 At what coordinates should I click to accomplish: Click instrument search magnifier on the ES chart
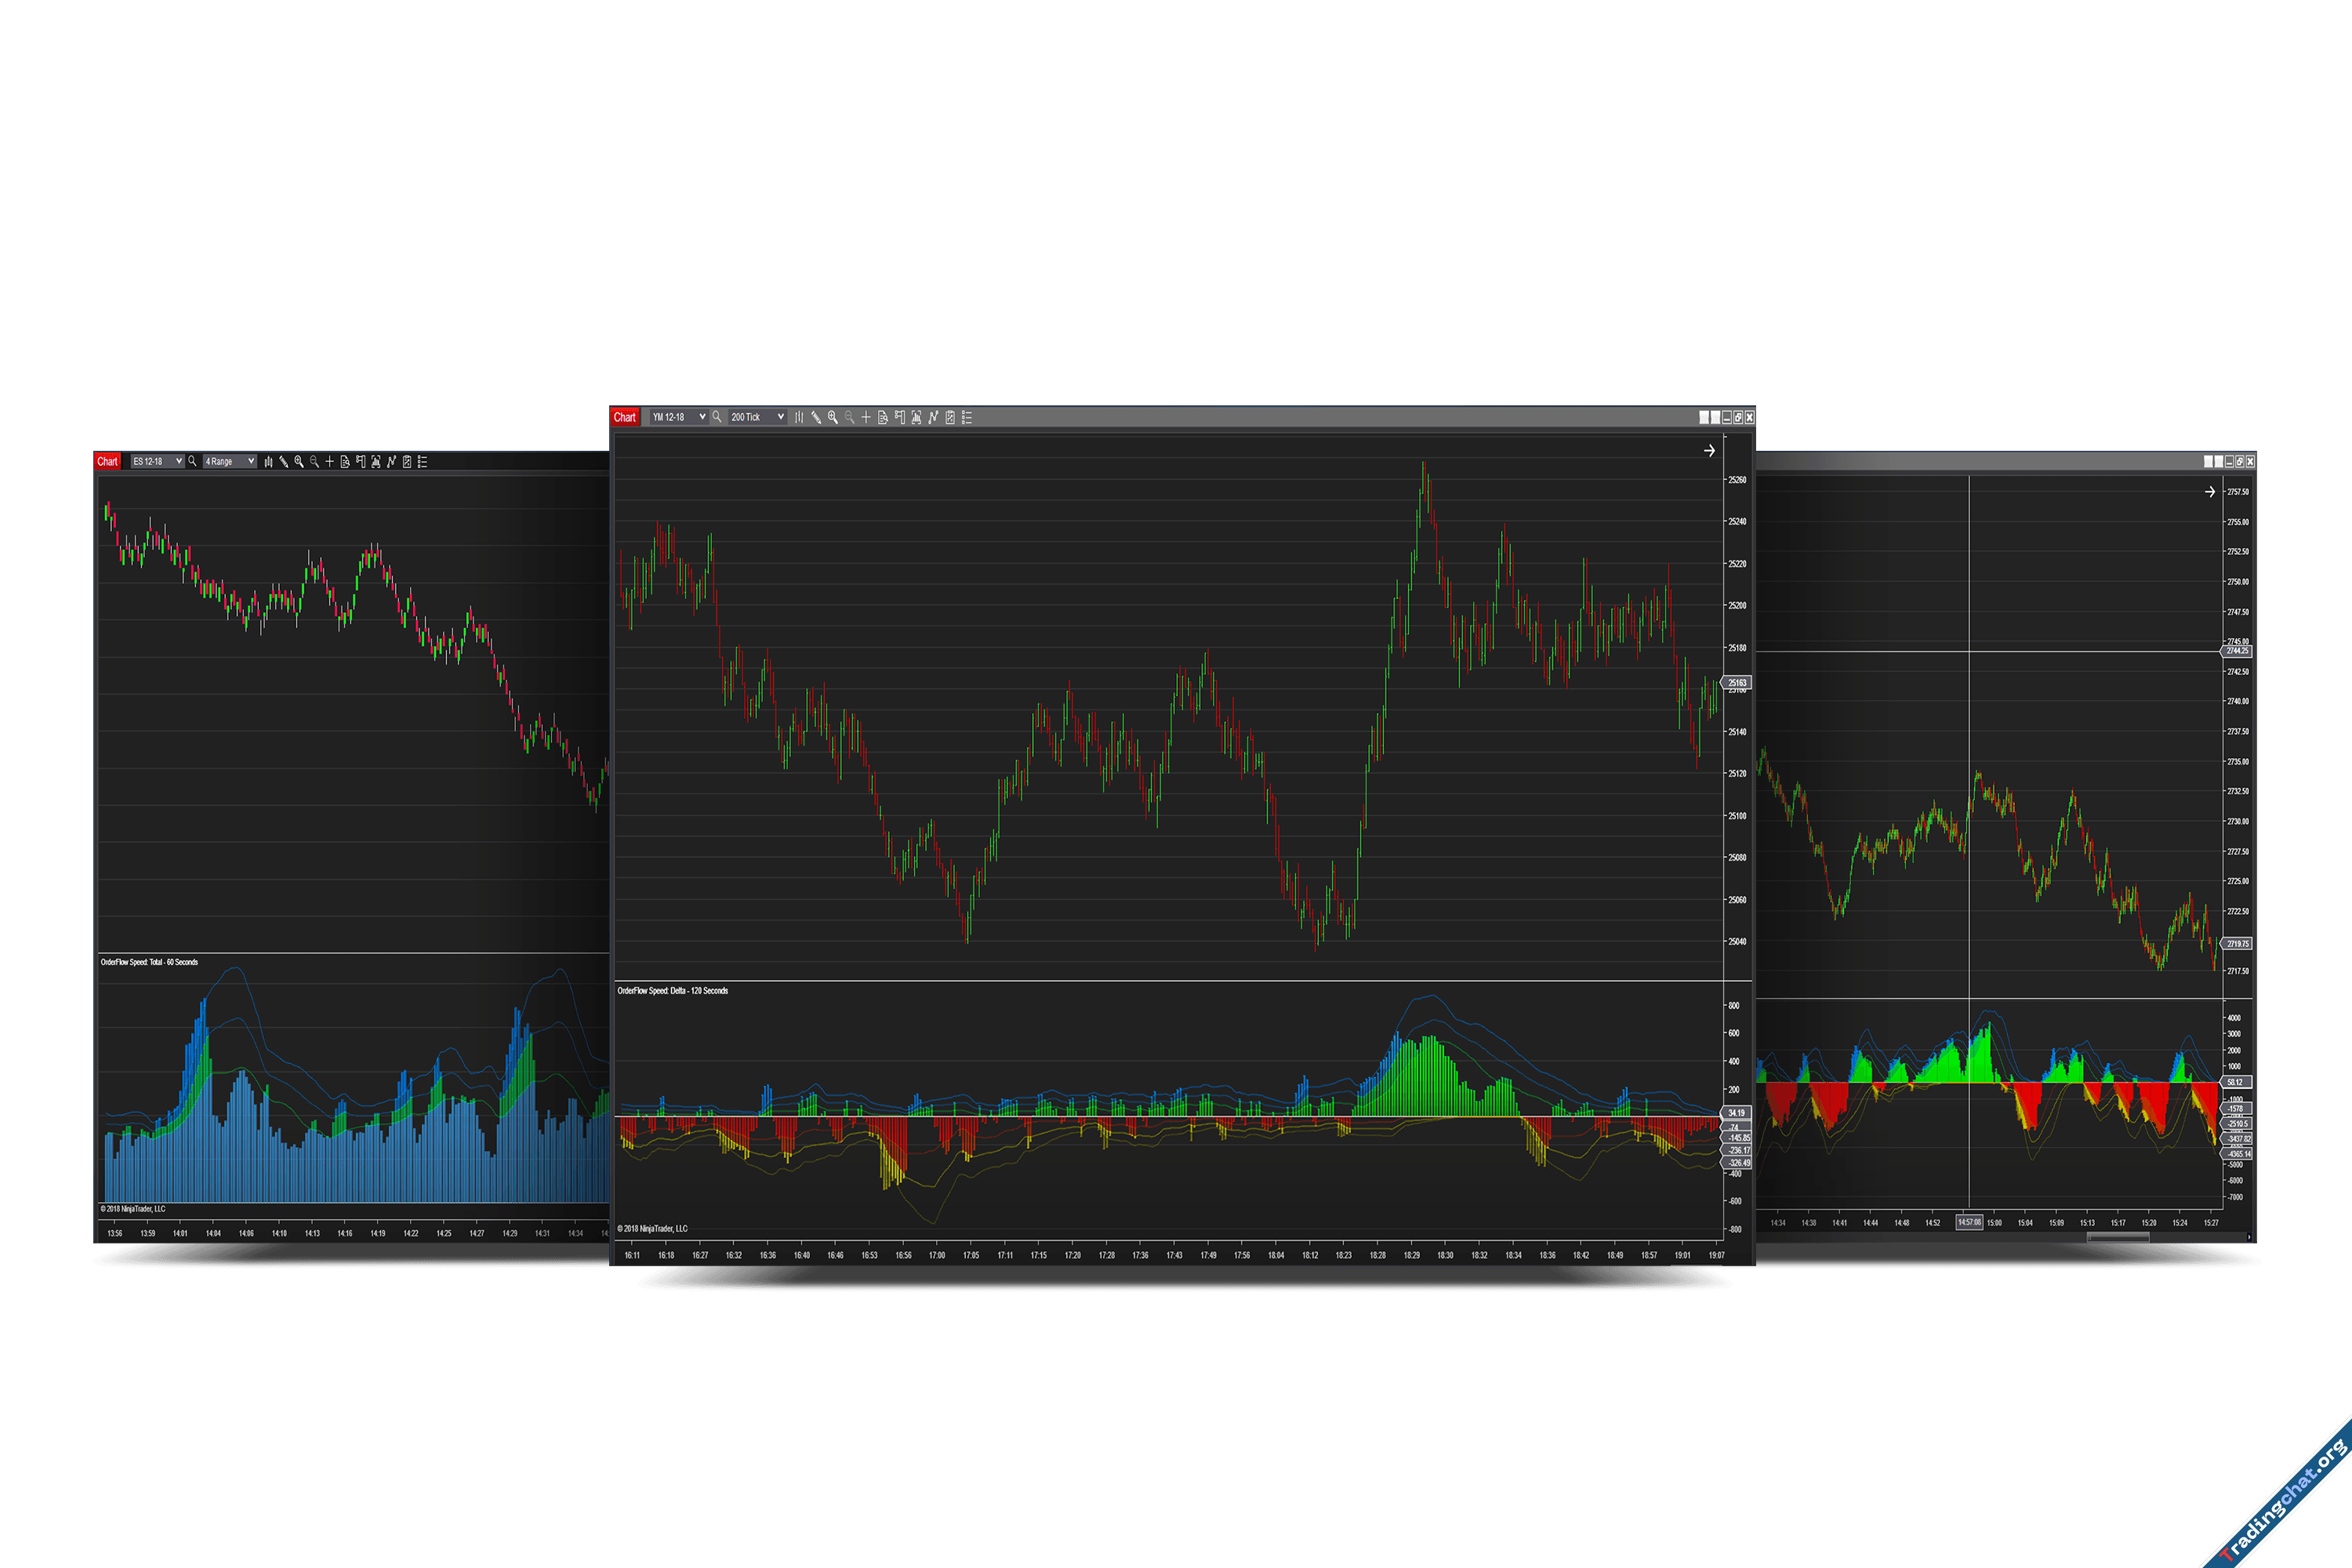pyautogui.click(x=192, y=461)
